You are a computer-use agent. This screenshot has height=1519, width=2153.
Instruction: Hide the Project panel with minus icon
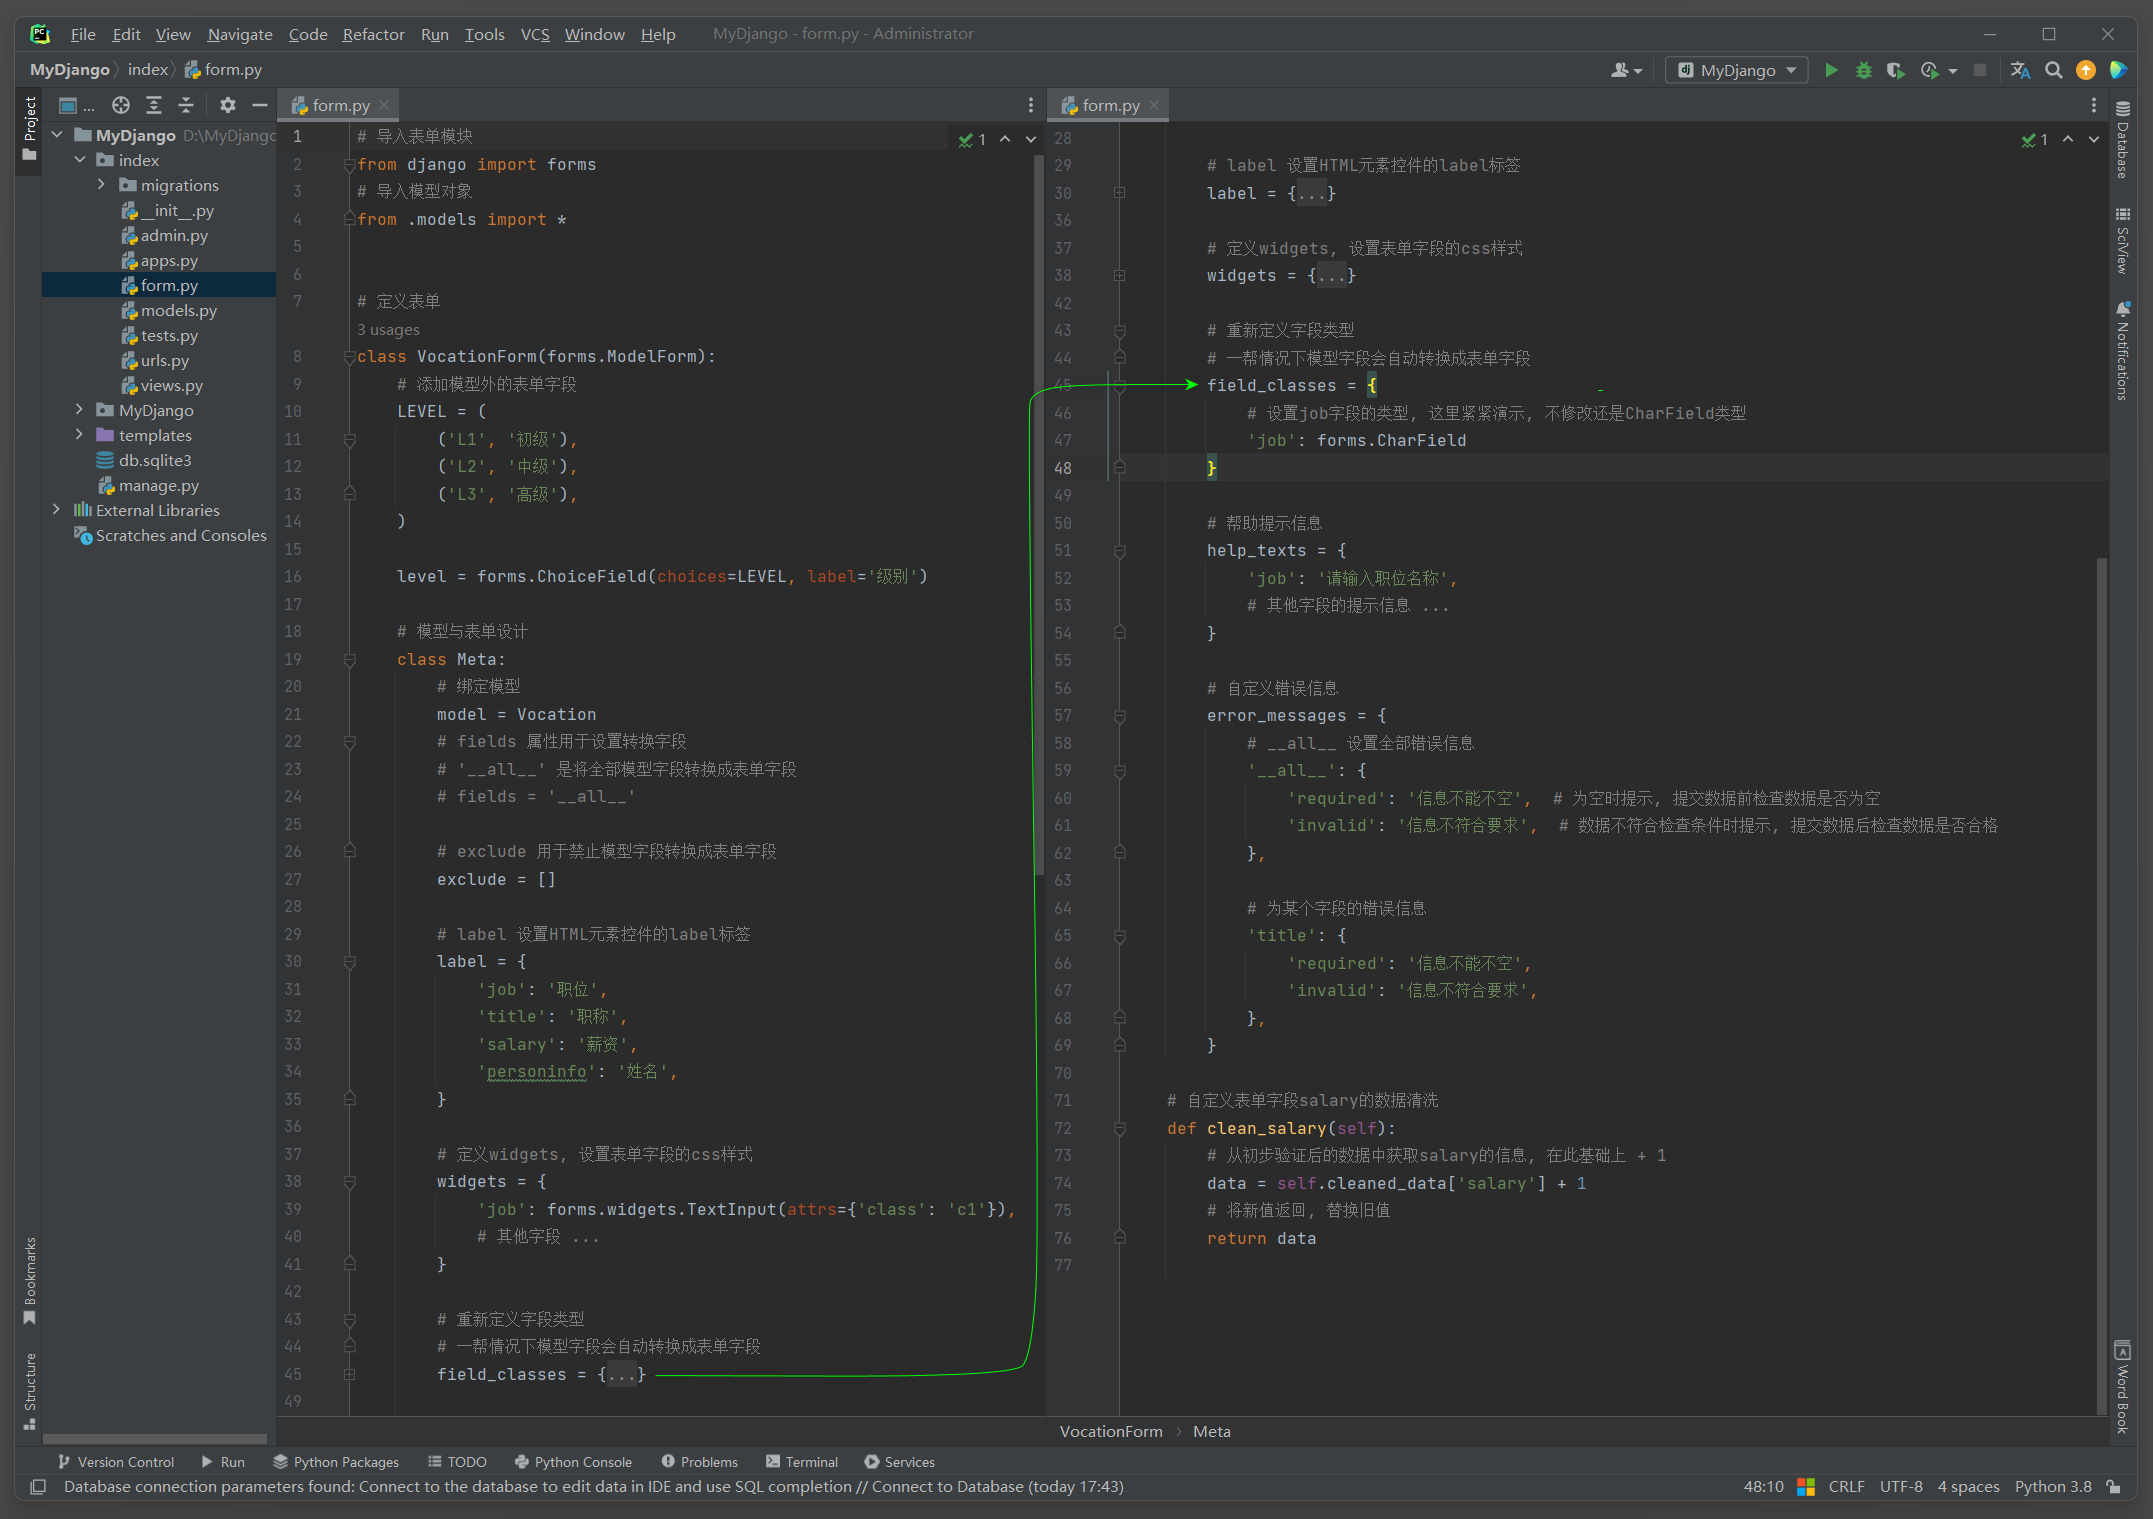(260, 105)
